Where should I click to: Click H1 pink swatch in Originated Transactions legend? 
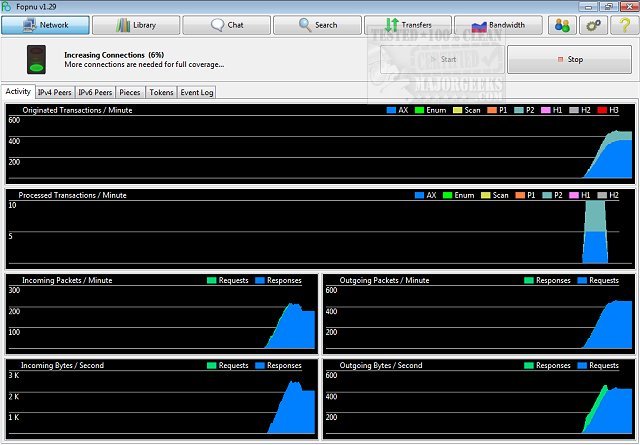point(546,110)
